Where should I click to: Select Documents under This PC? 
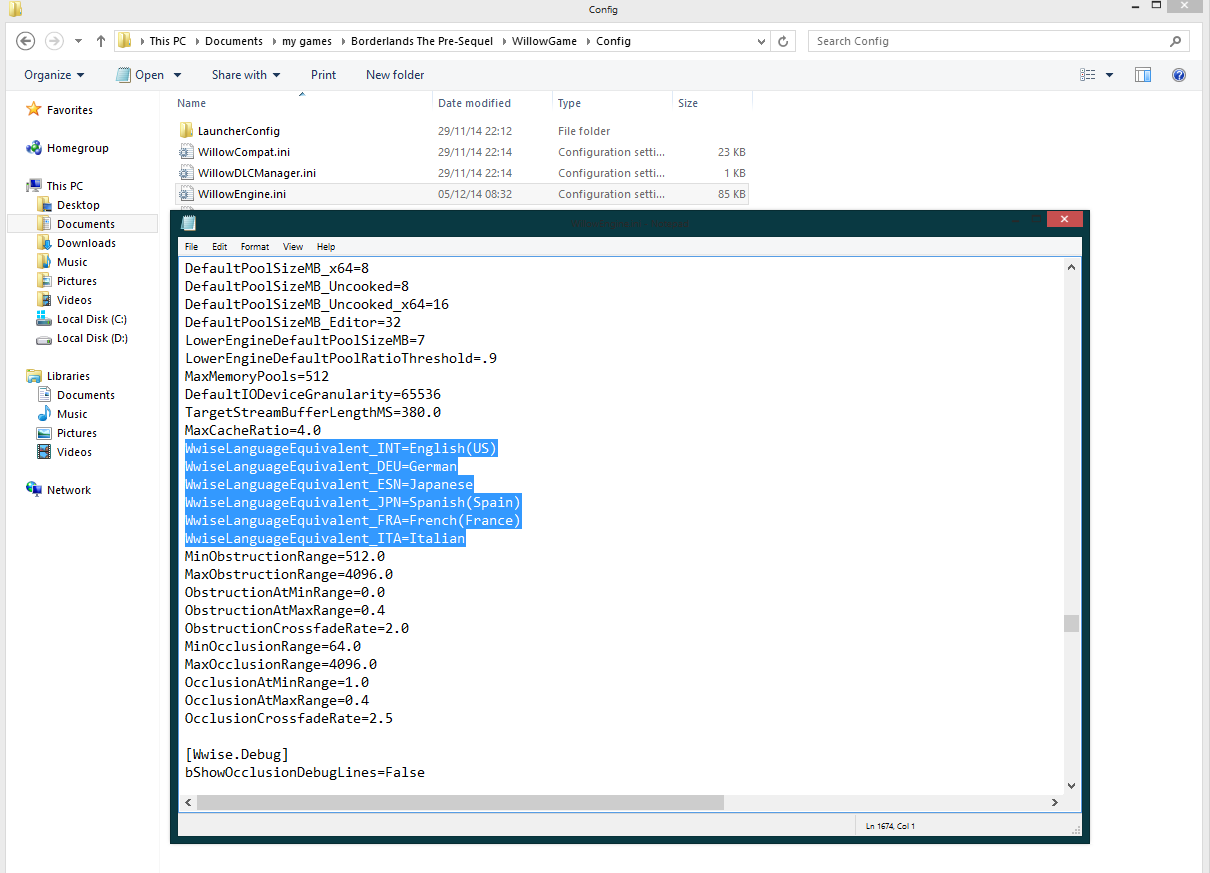tap(85, 224)
